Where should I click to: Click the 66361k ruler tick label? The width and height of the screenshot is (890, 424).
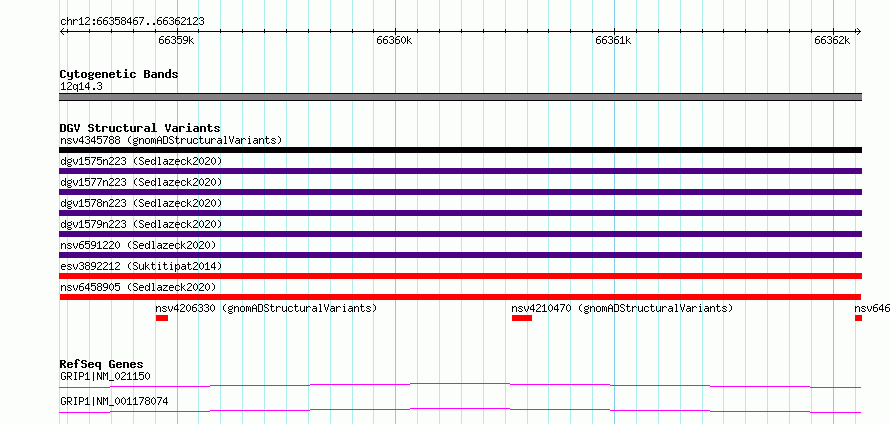click(613, 40)
